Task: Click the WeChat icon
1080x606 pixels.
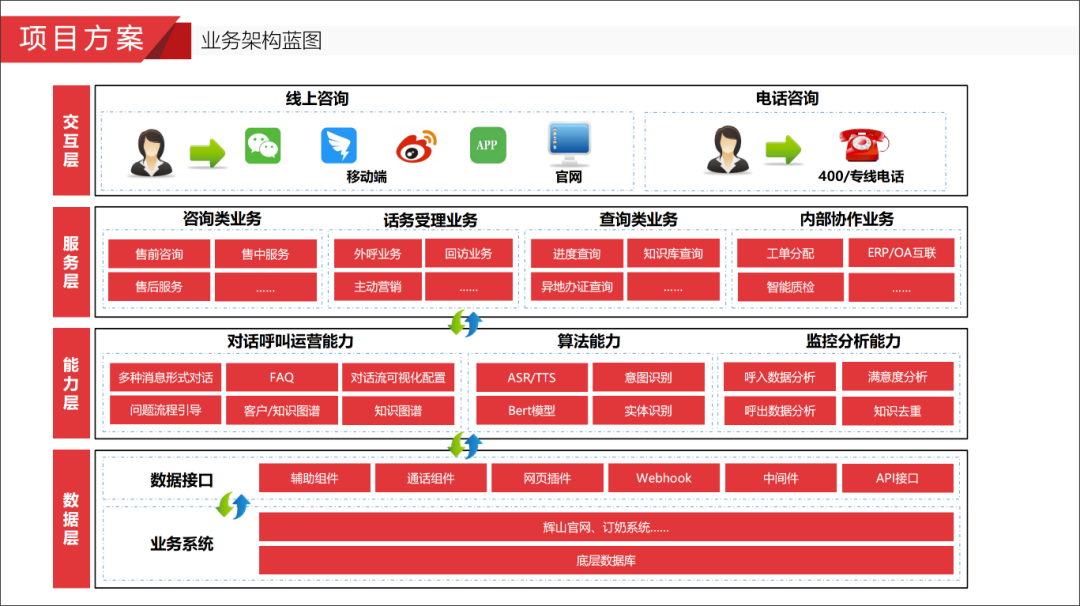Action: coord(262,145)
